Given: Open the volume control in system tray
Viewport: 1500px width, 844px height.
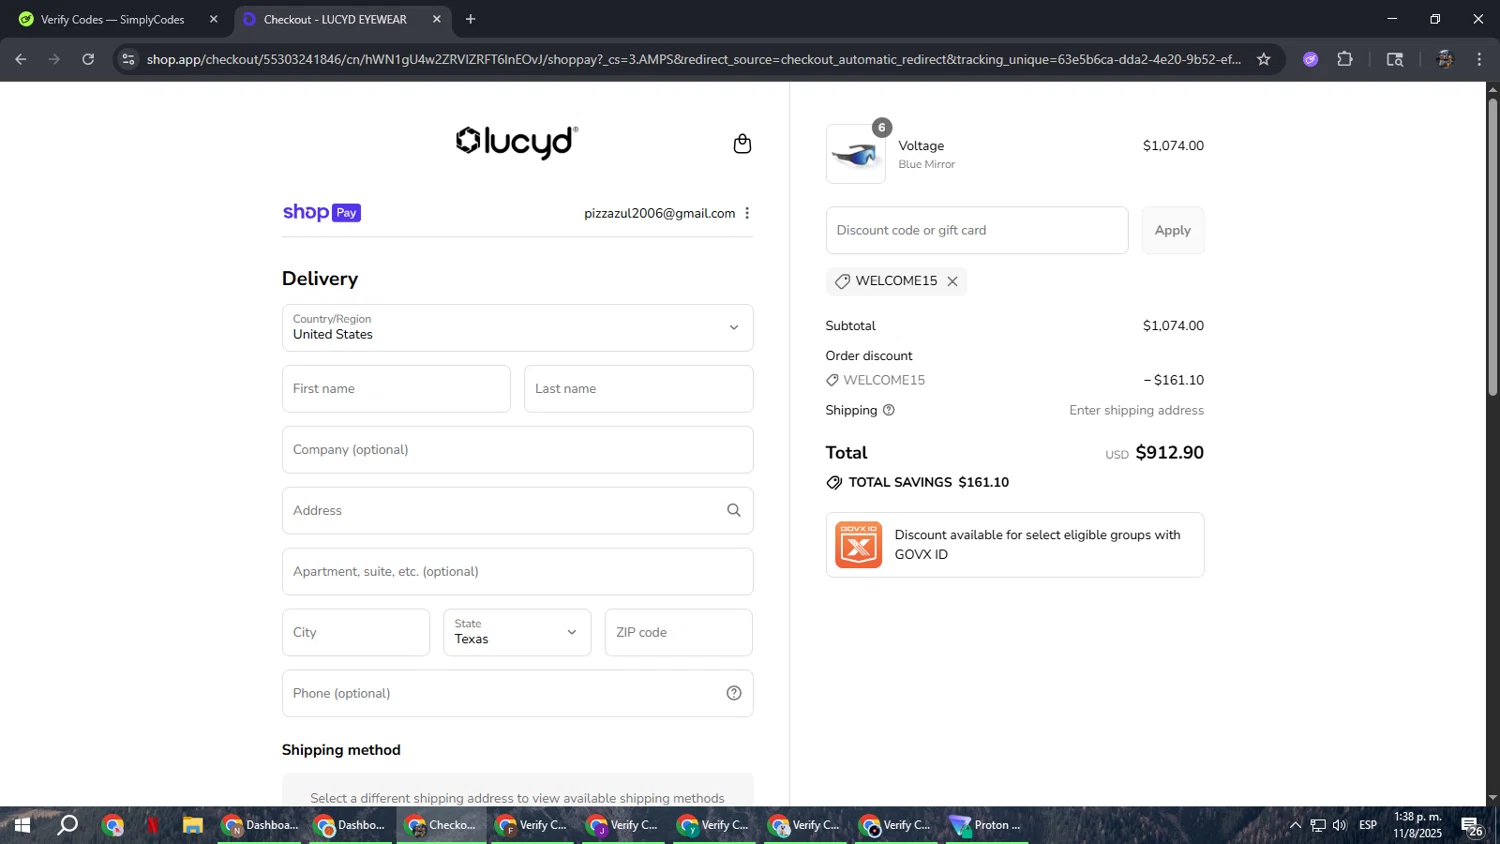Looking at the screenshot, I should pos(1340,825).
